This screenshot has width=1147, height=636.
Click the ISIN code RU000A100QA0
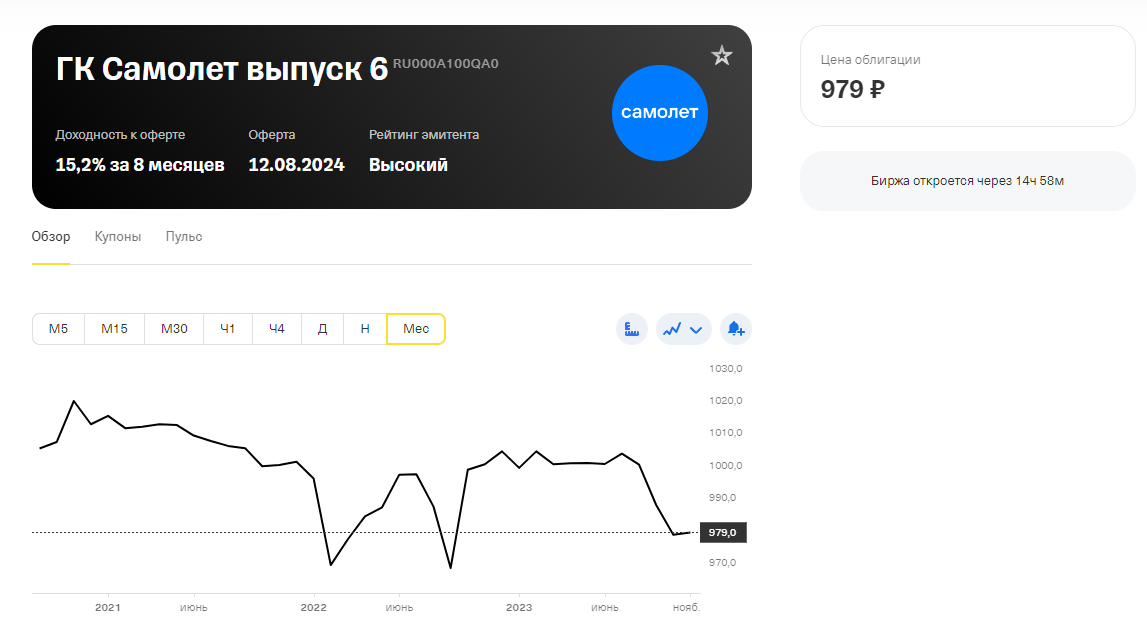coord(445,64)
